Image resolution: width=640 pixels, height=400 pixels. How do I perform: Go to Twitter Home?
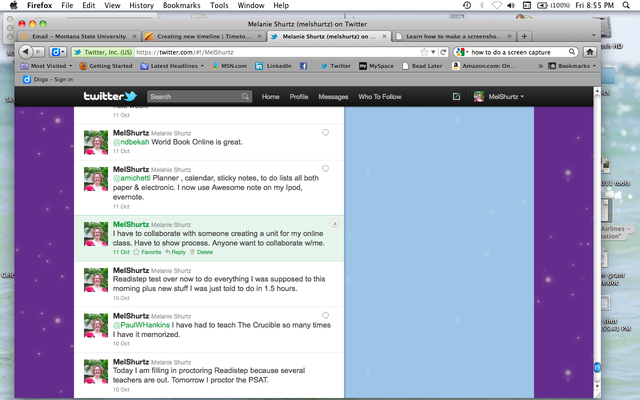click(270, 97)
